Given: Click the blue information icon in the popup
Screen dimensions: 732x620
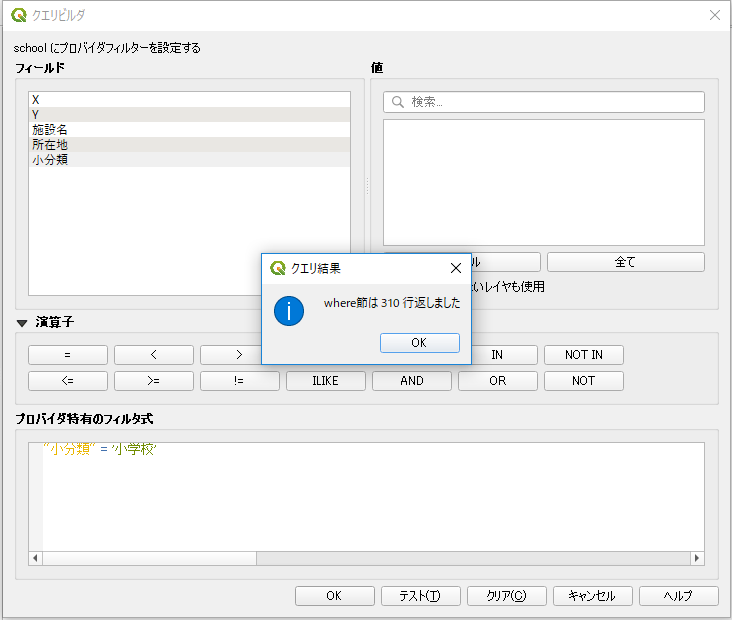Looking at the screenshot, I should (289, 311).
